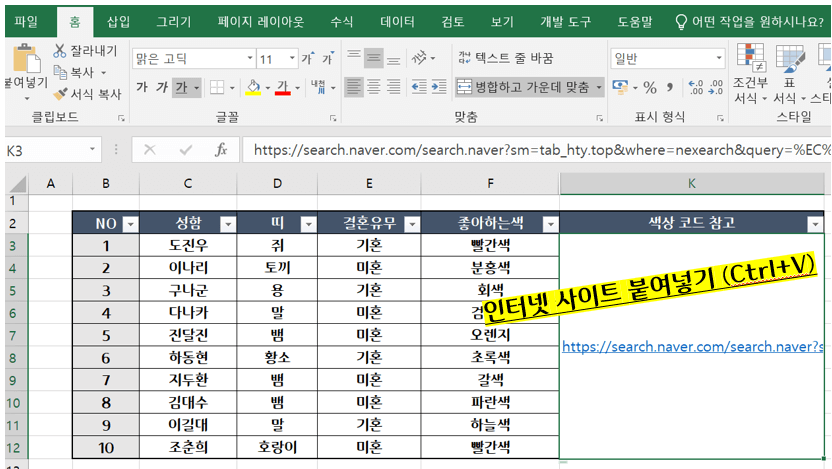This screenshot has height=469, width=832.
Task: Center text horizontally
Action: pos(374,87)
